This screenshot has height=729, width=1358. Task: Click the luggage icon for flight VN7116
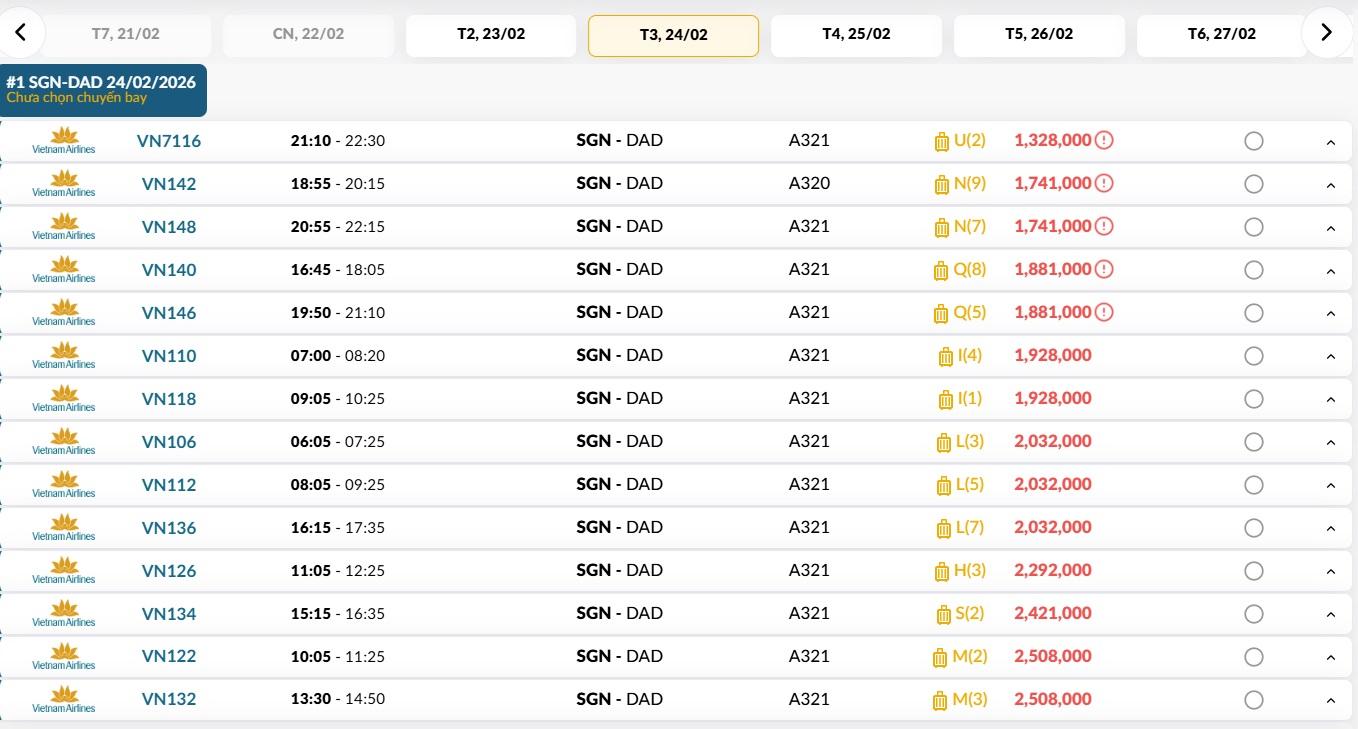point(941,142)
